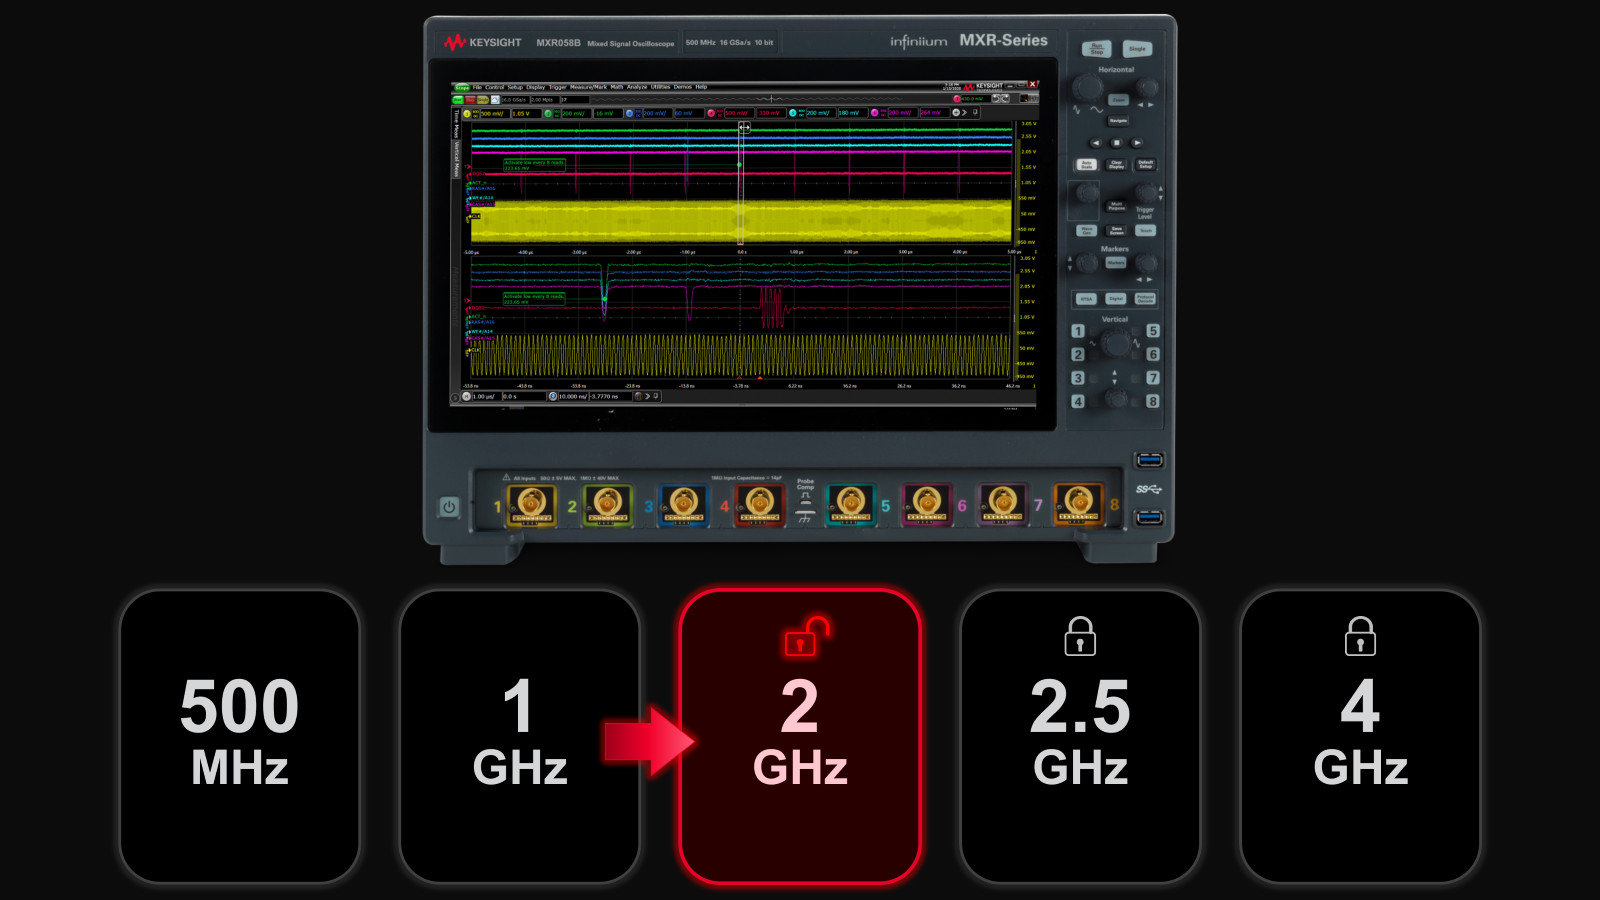Expand channel bar with the chevron arrow

pyautogui.click(x=965, y=112)
